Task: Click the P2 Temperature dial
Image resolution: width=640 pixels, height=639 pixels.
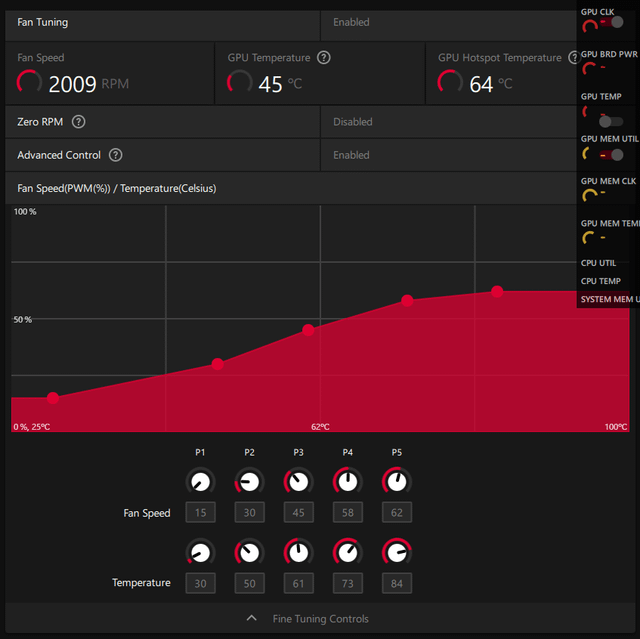Action: click(249, 553)
